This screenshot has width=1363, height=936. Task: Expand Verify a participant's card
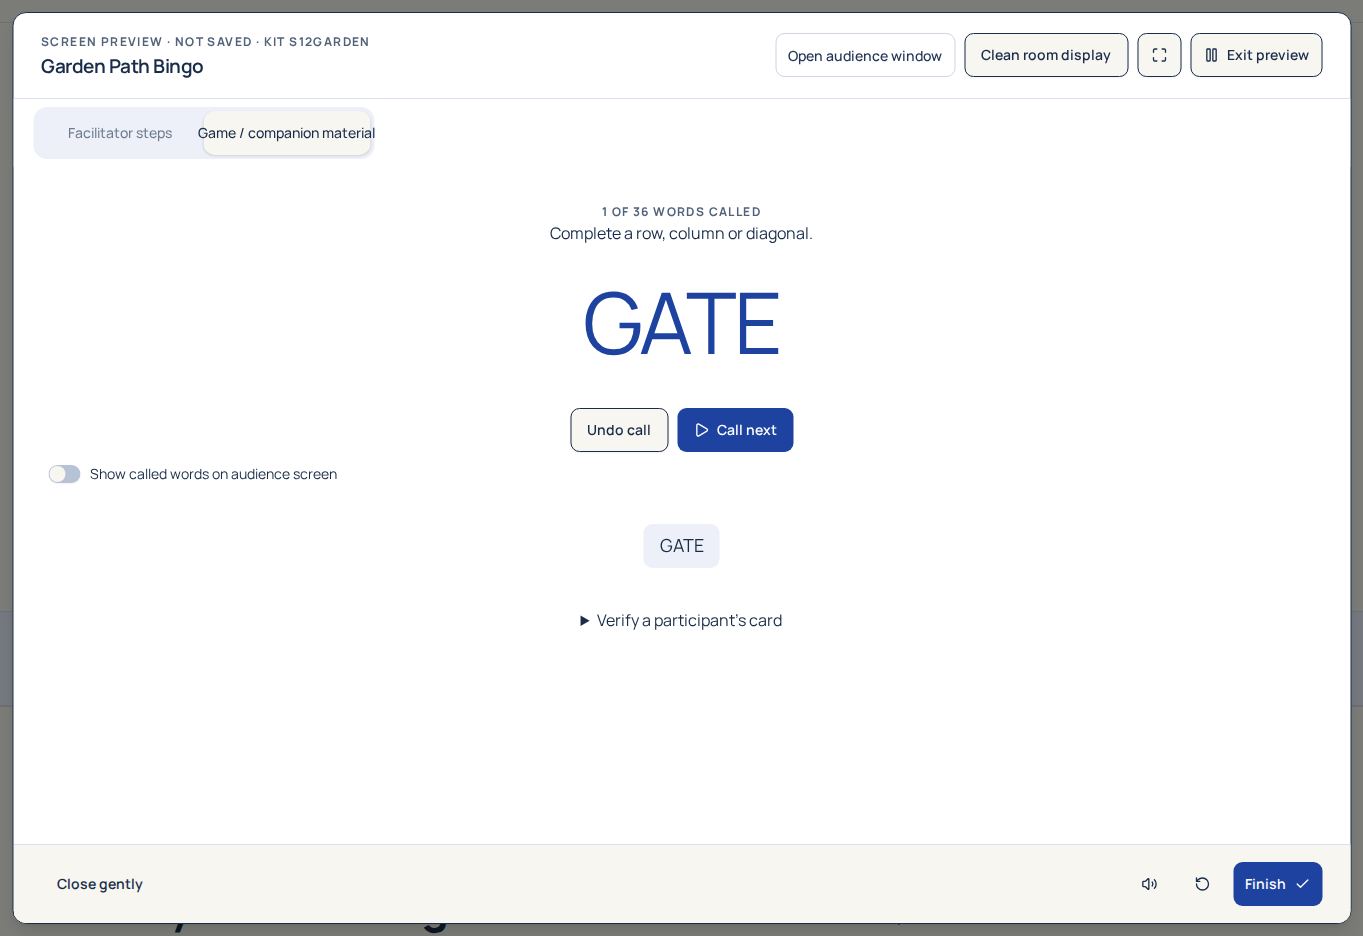[x=681, y=621]
